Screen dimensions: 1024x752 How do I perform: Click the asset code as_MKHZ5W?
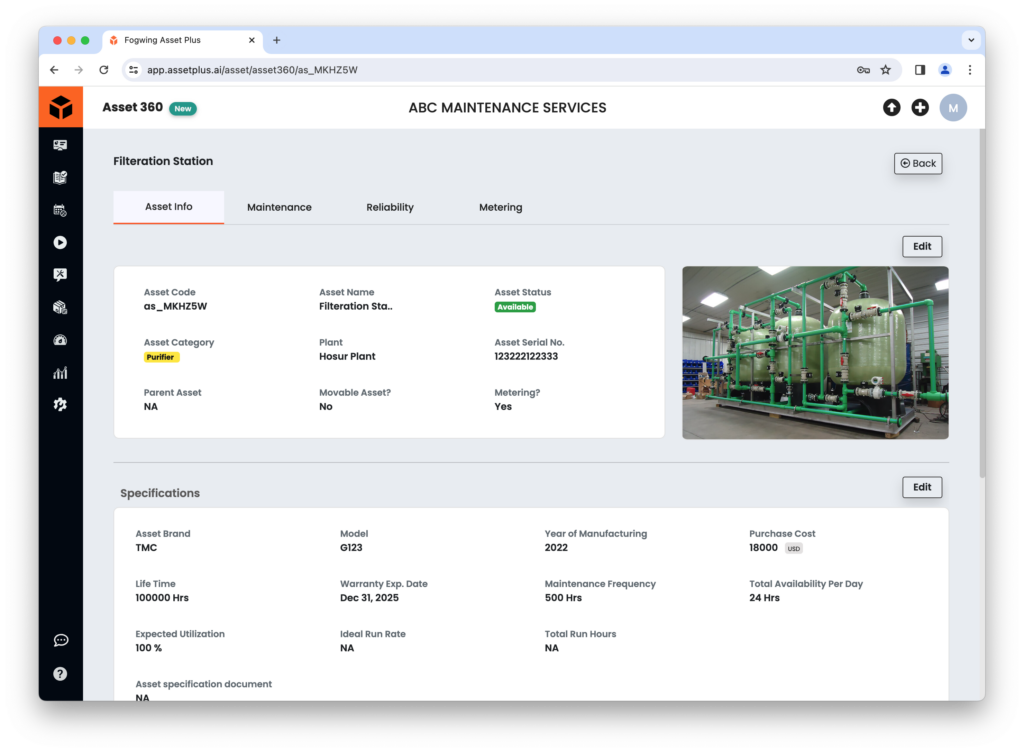point(175,306)
